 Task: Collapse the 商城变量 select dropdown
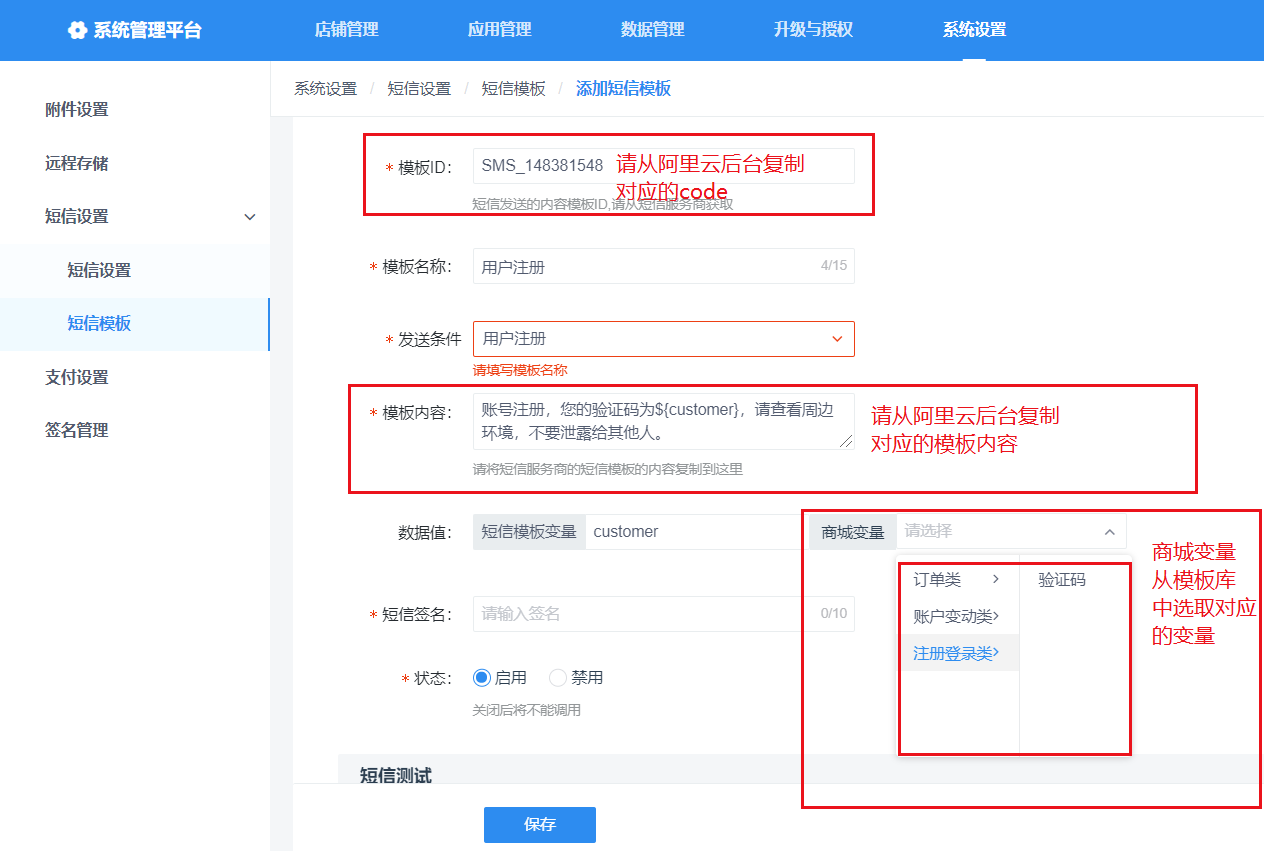[1109, 532]
